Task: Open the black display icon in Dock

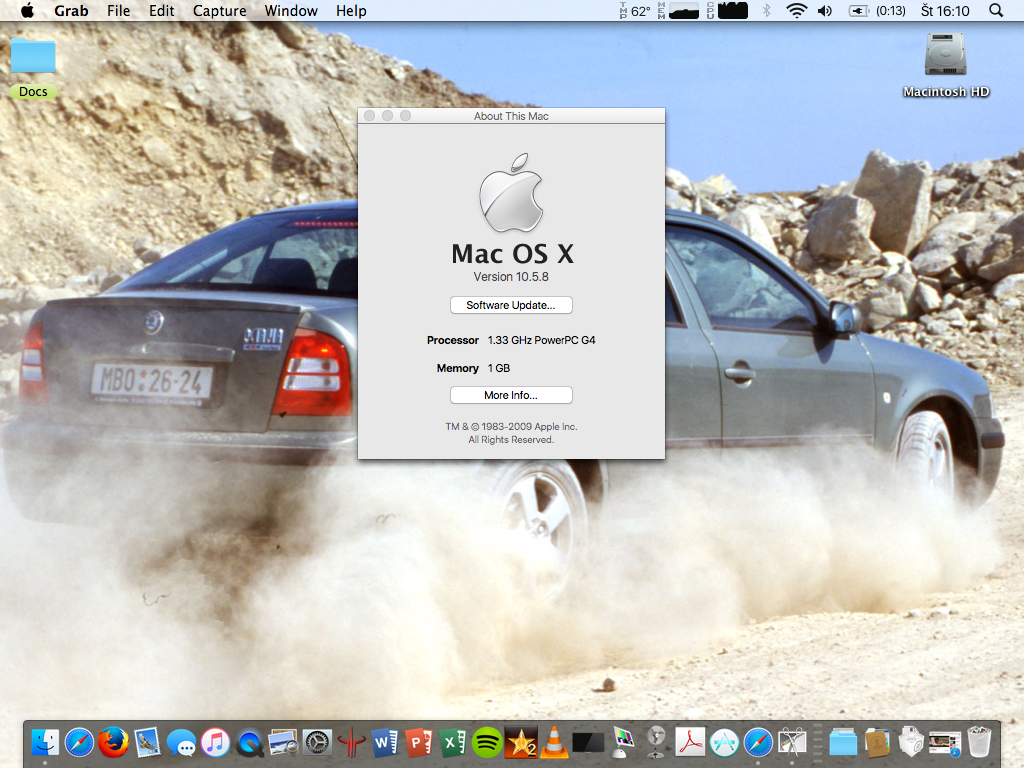Action: coord(588,743)
